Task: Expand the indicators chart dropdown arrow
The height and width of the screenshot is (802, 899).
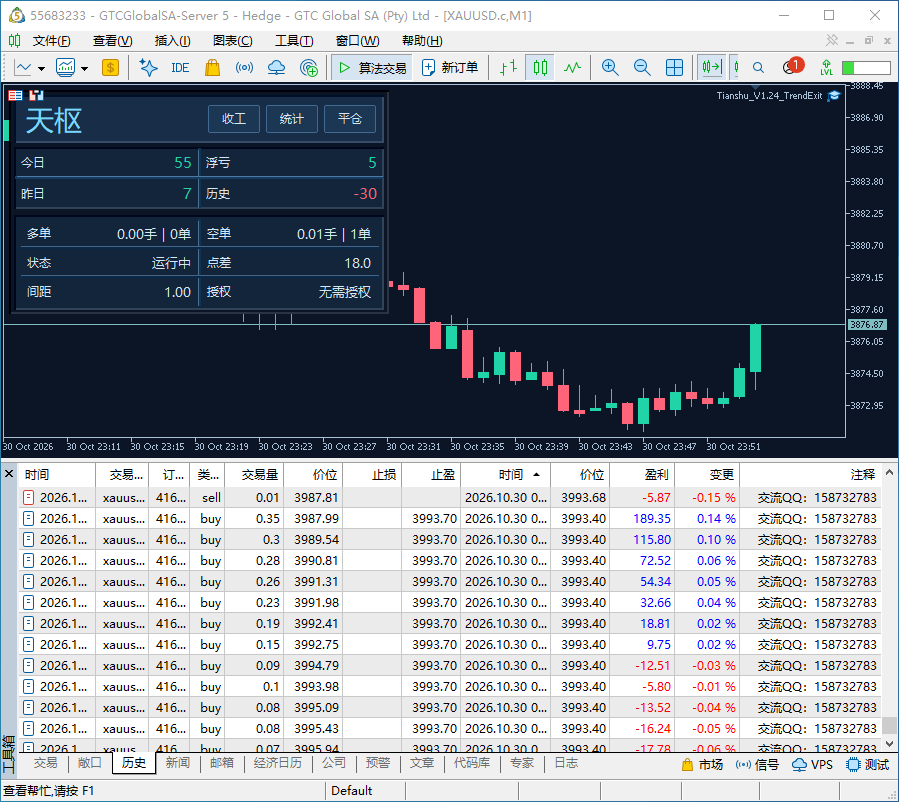Action: [85, 69]
